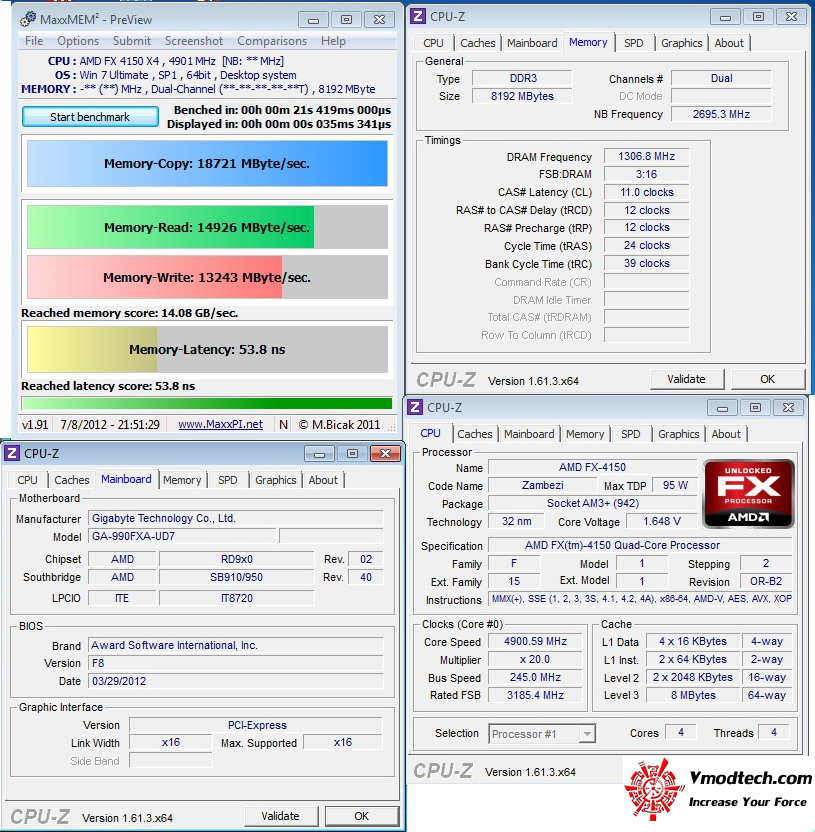This screenshot has height=832, width=815.
Task: Open the Options menu in MaxxMEM
Action: [78, 41]
